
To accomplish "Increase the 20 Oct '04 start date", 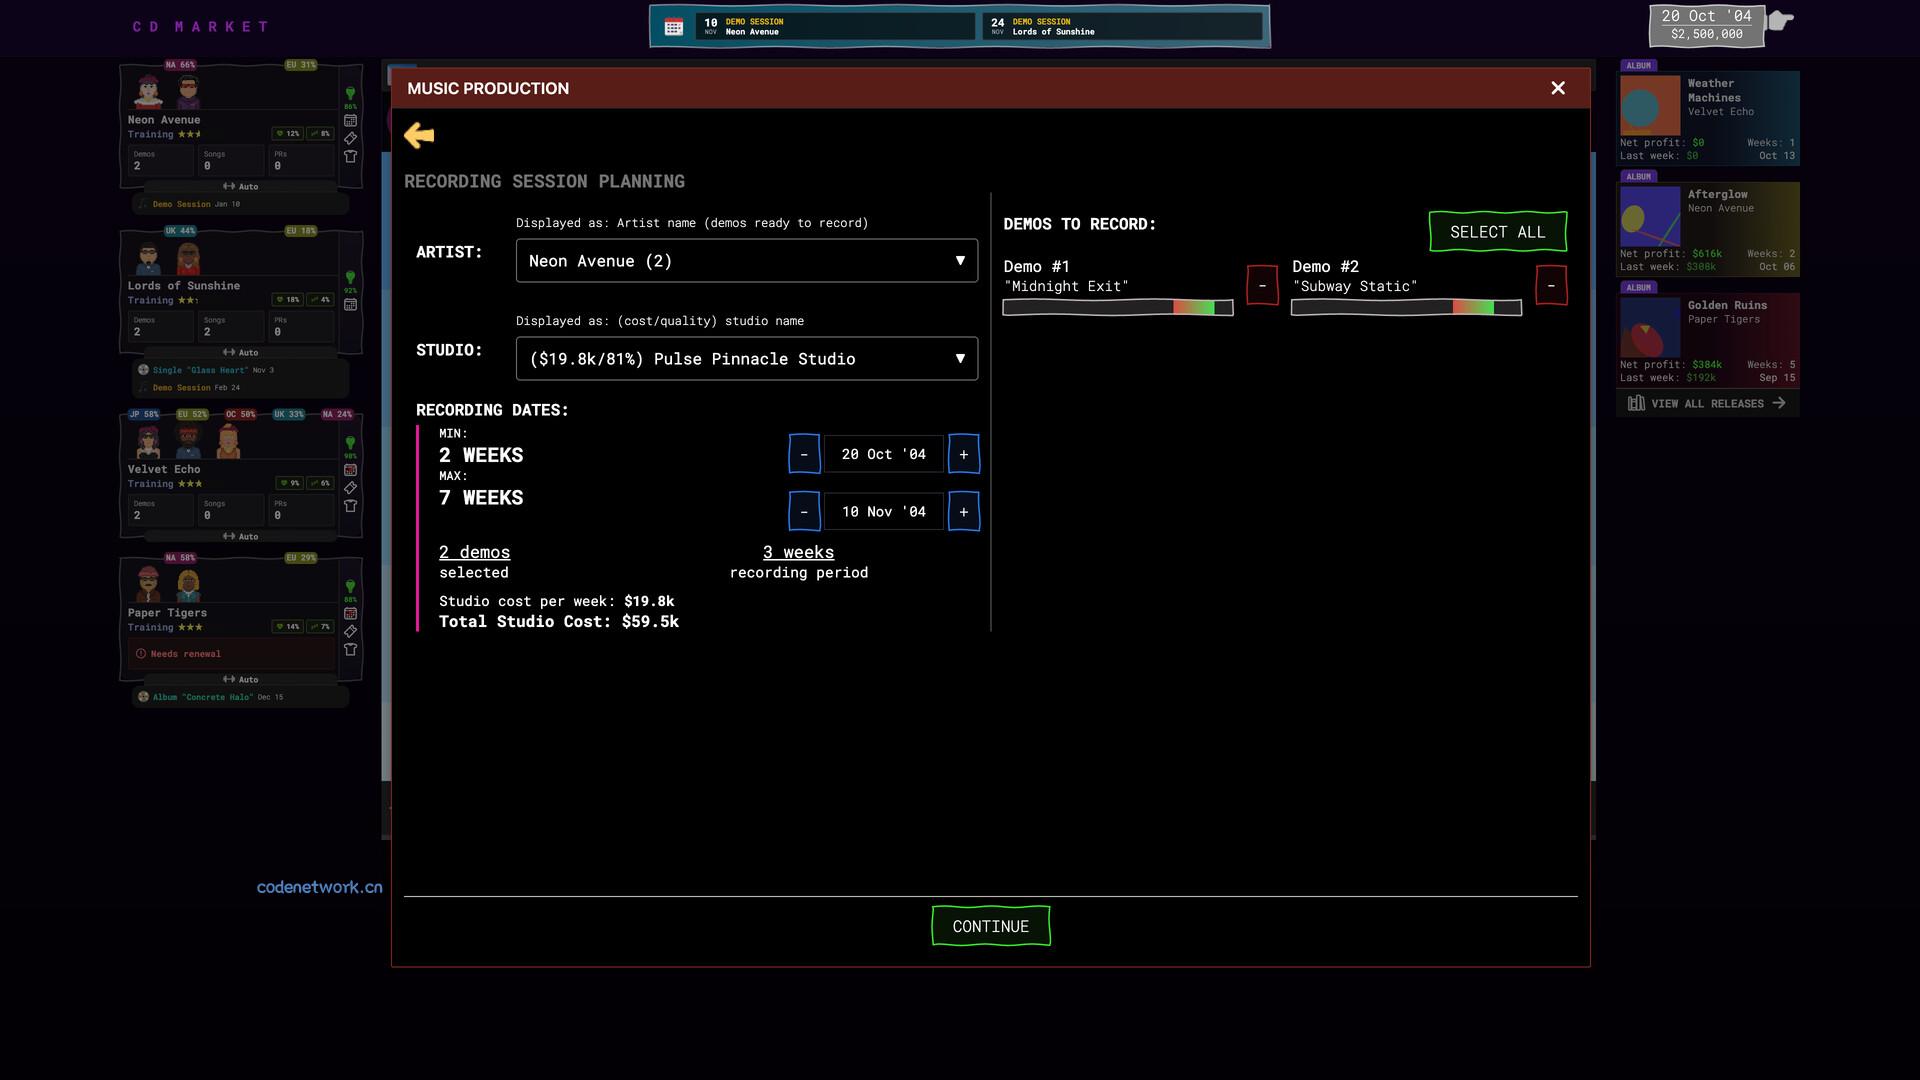I will pyautogui.click(x=964, y=454).
